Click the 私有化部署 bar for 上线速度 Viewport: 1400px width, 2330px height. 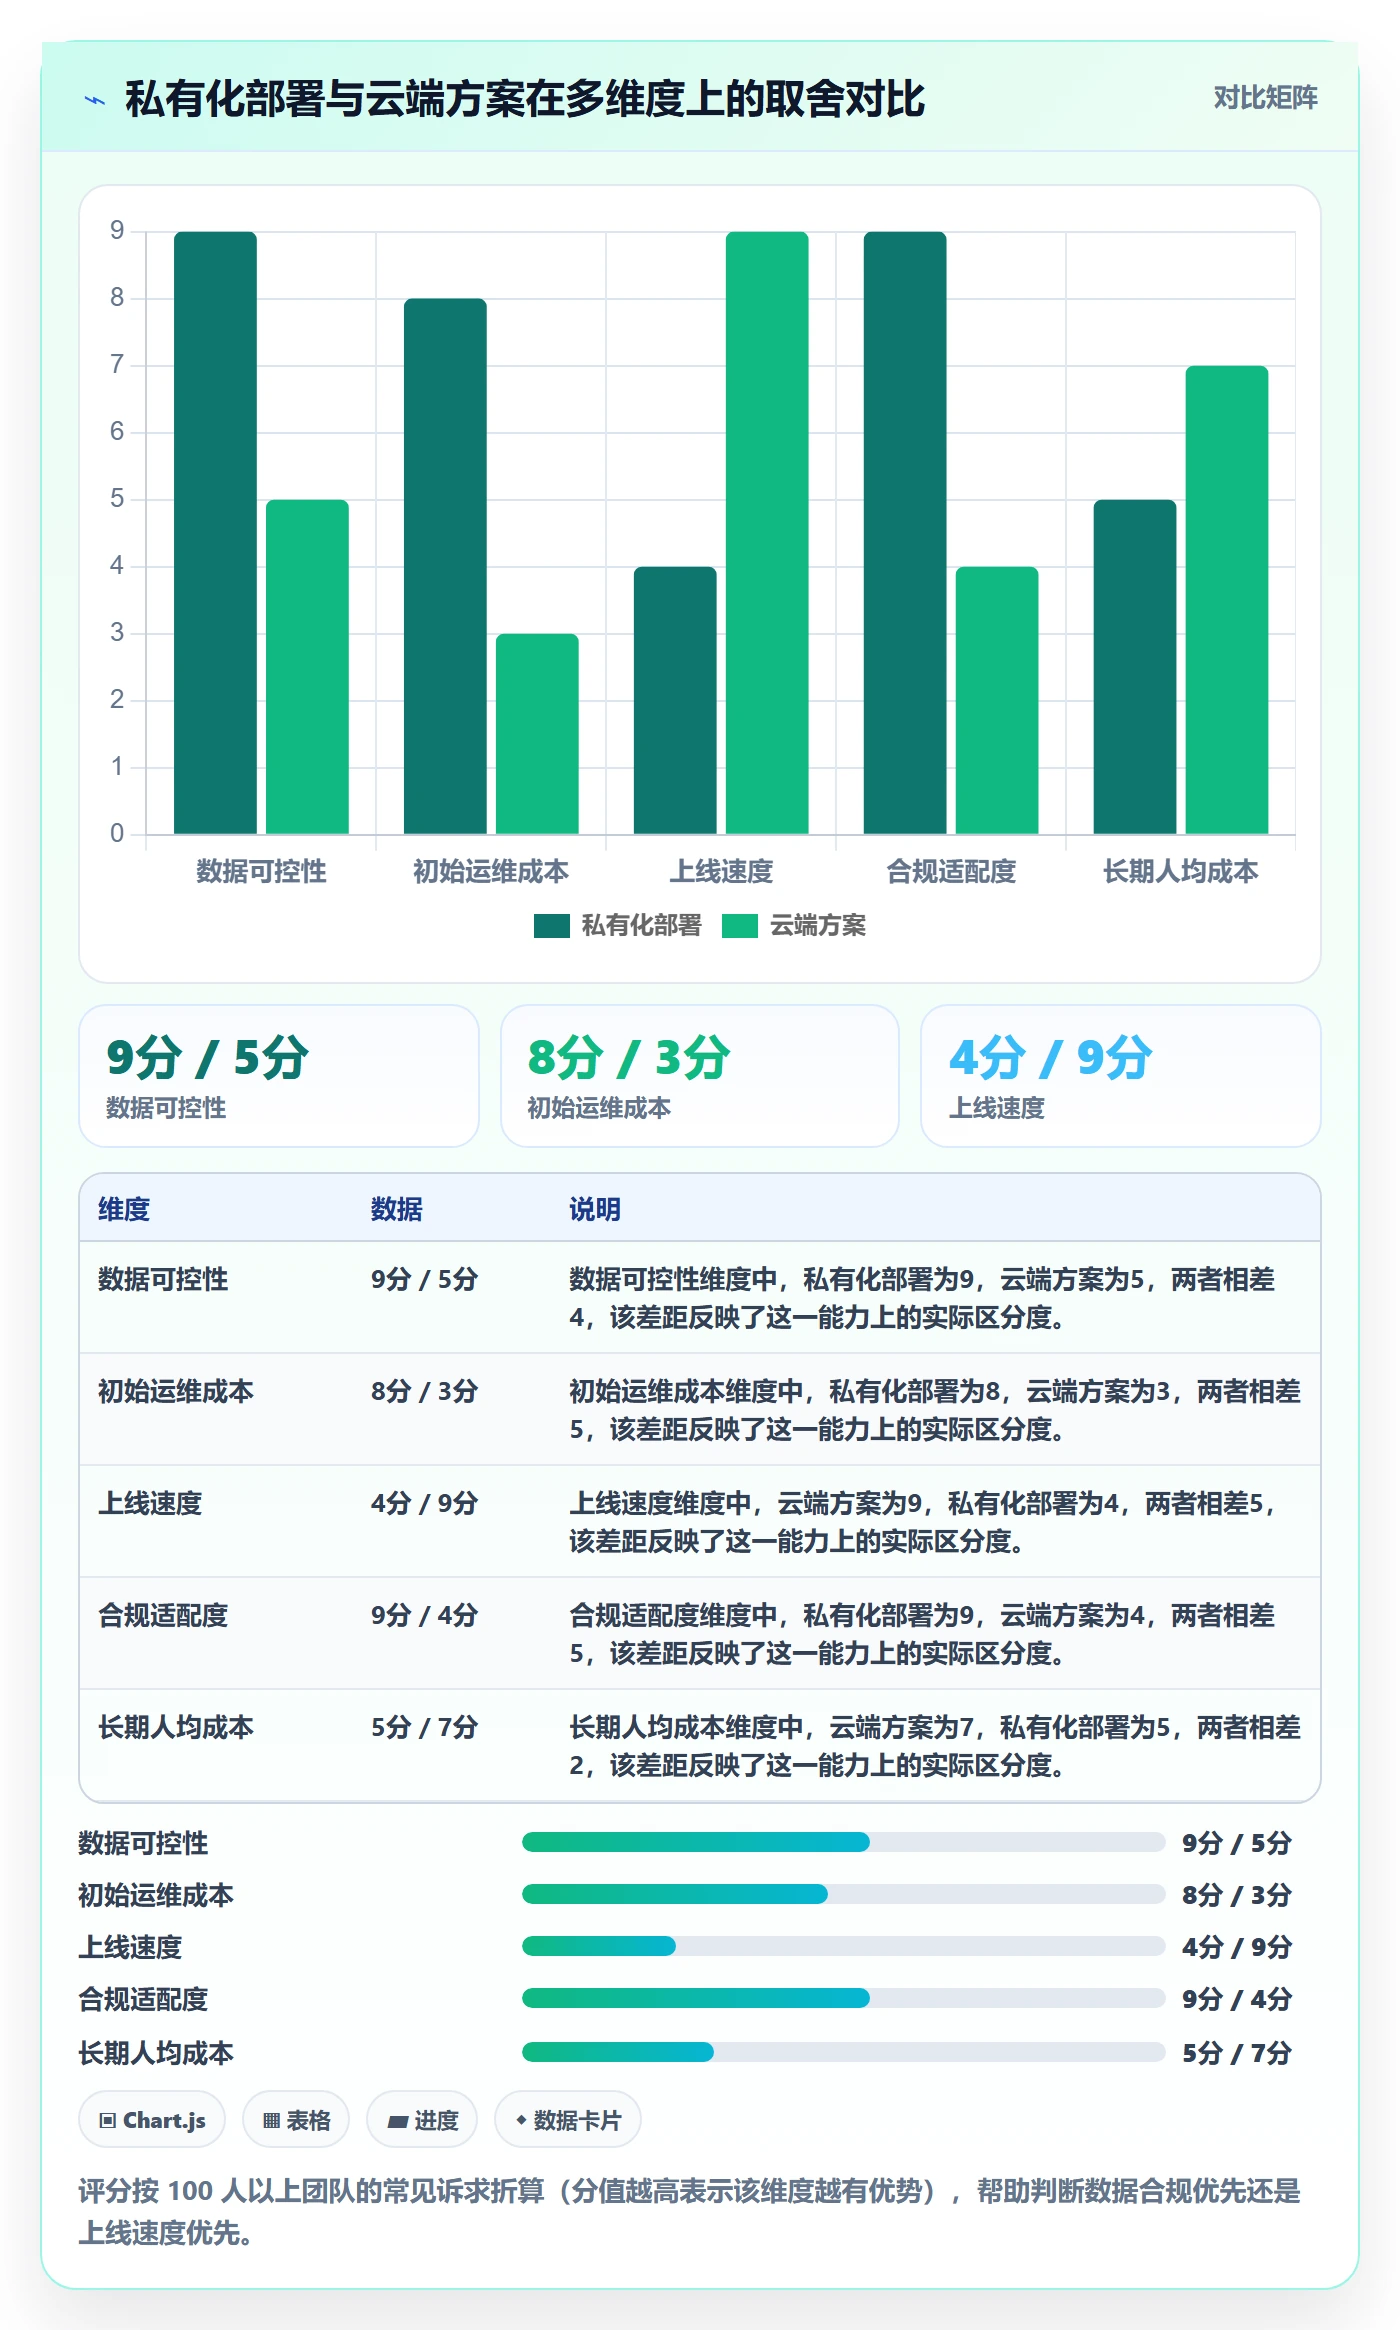(x=675, y=700)
